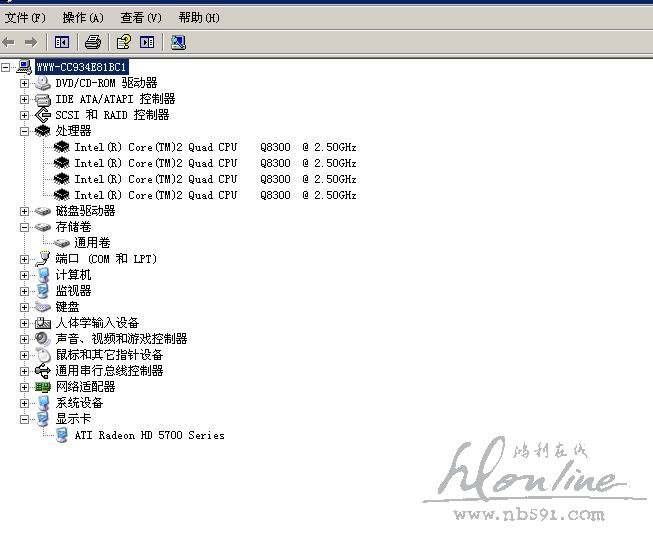653x539 pixels.
Task: Open the 帮助(H) menu
Action: coord(199,17)
